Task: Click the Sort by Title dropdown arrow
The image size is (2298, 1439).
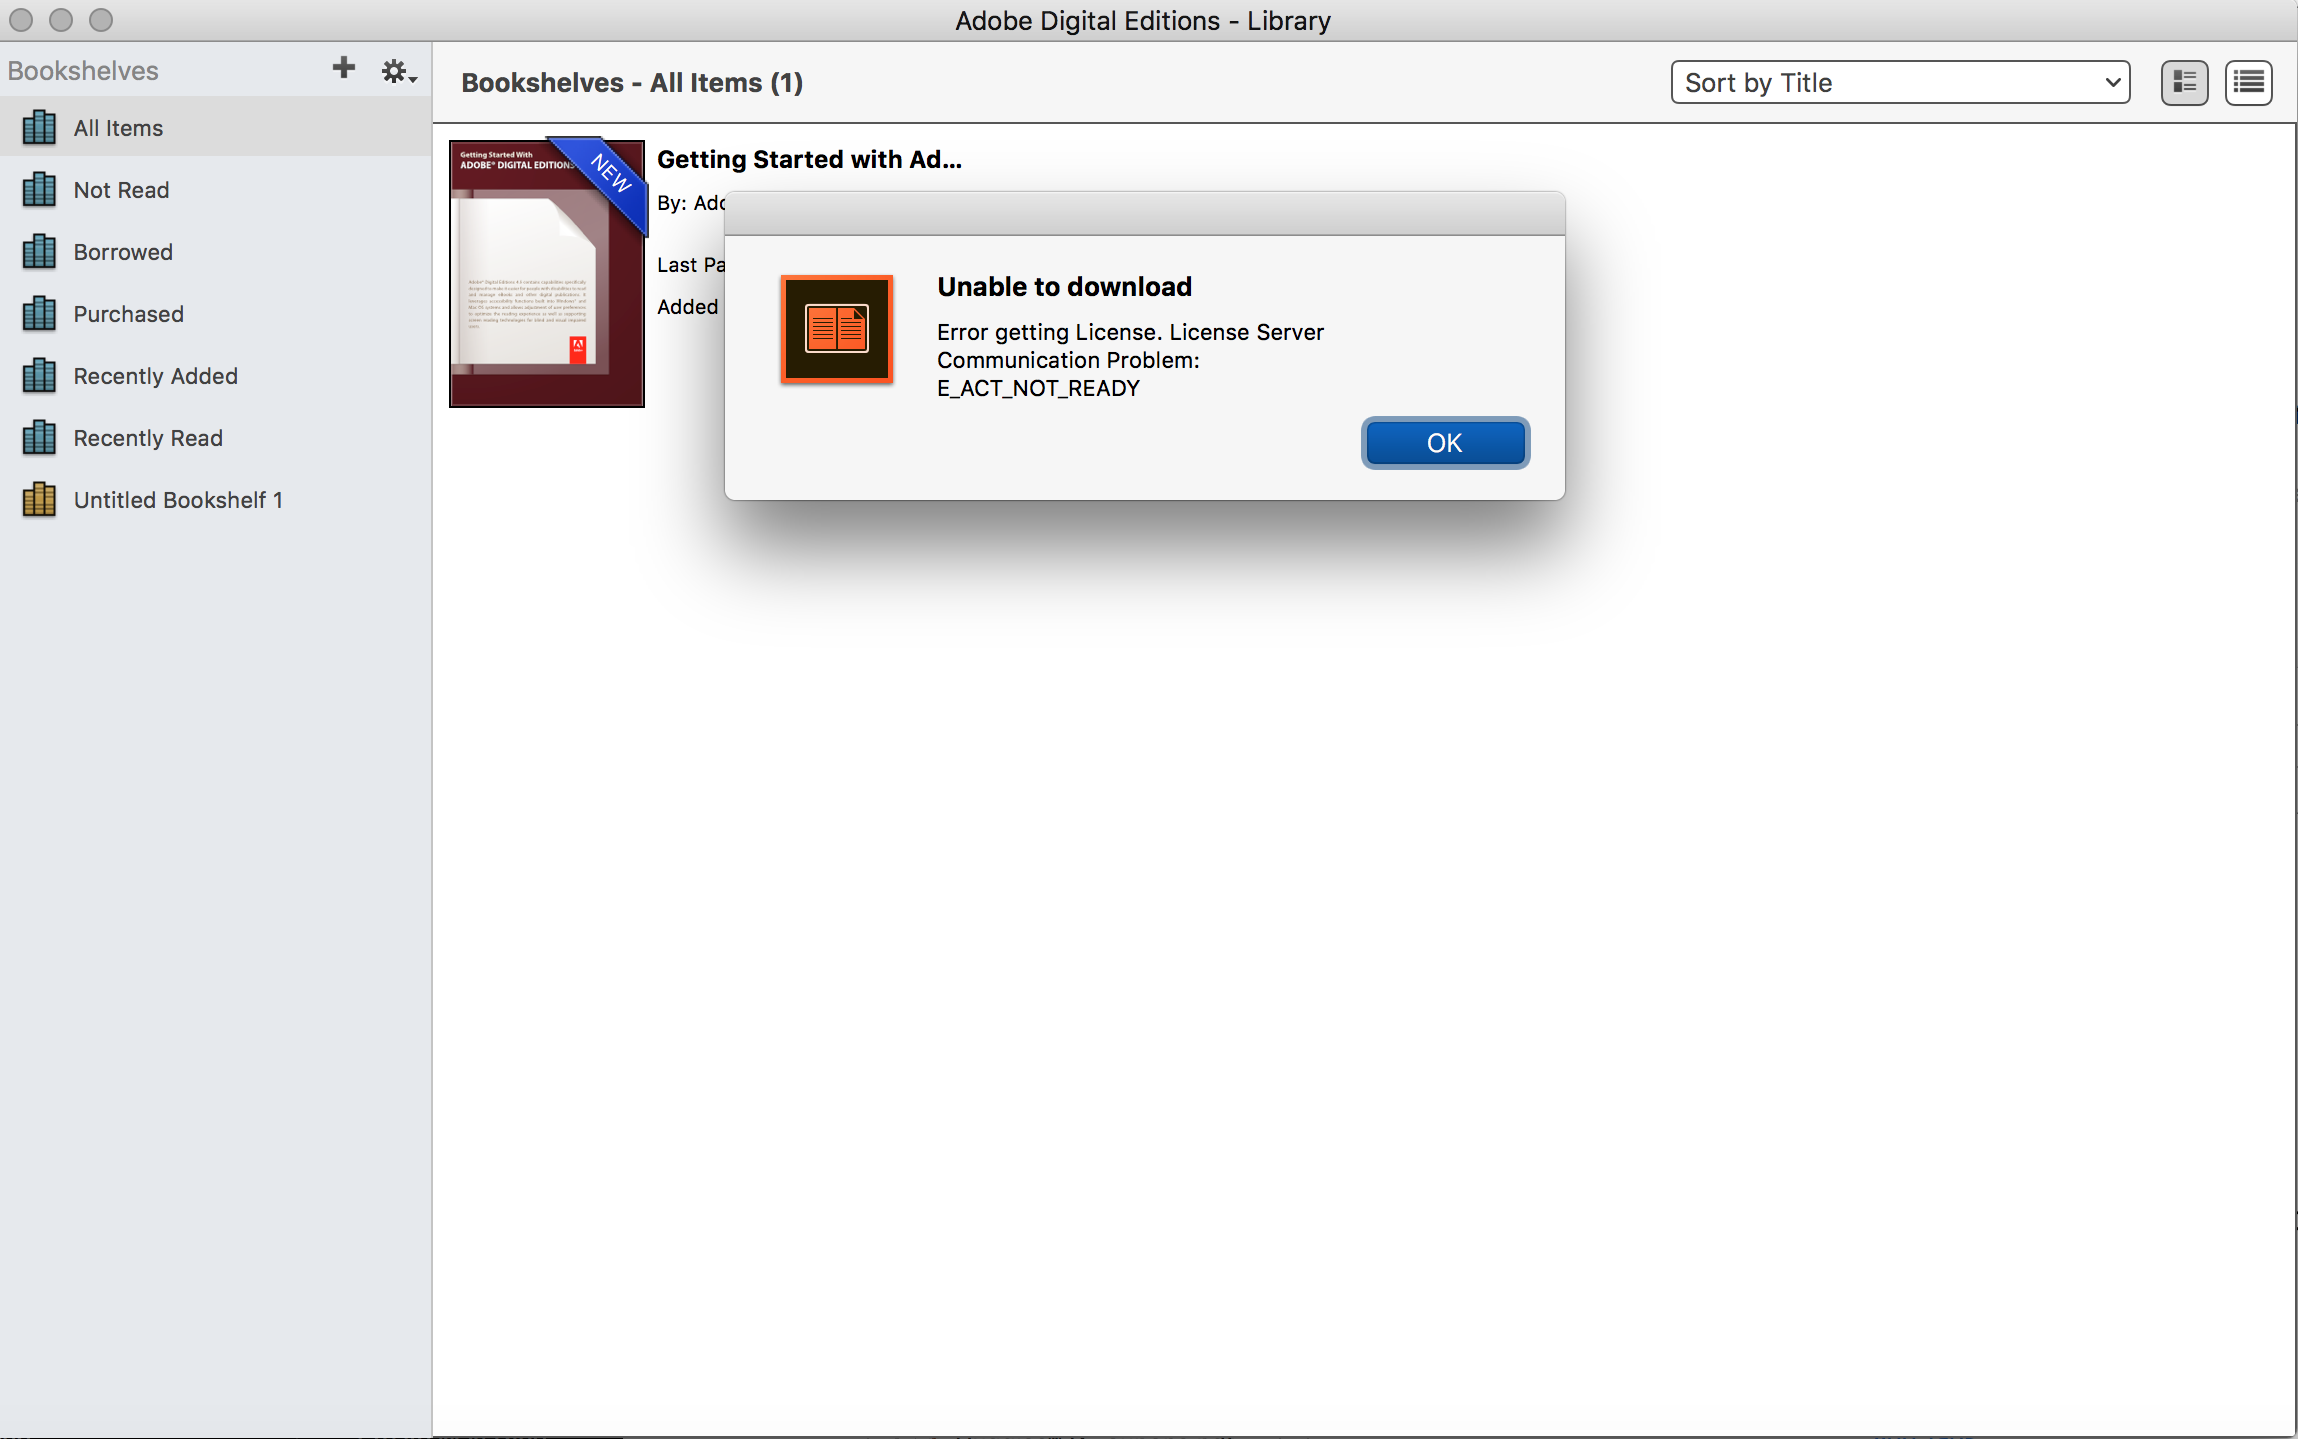Action: coord(2112,82)
